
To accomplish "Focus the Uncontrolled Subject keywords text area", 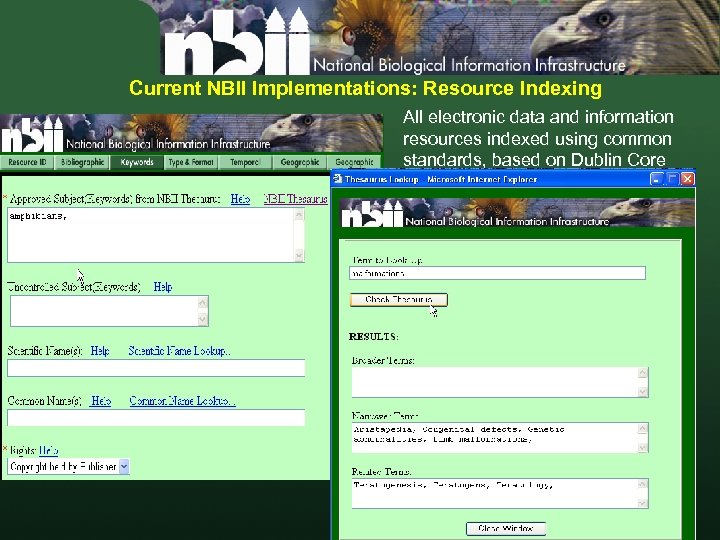I will [x=109, y=311].
